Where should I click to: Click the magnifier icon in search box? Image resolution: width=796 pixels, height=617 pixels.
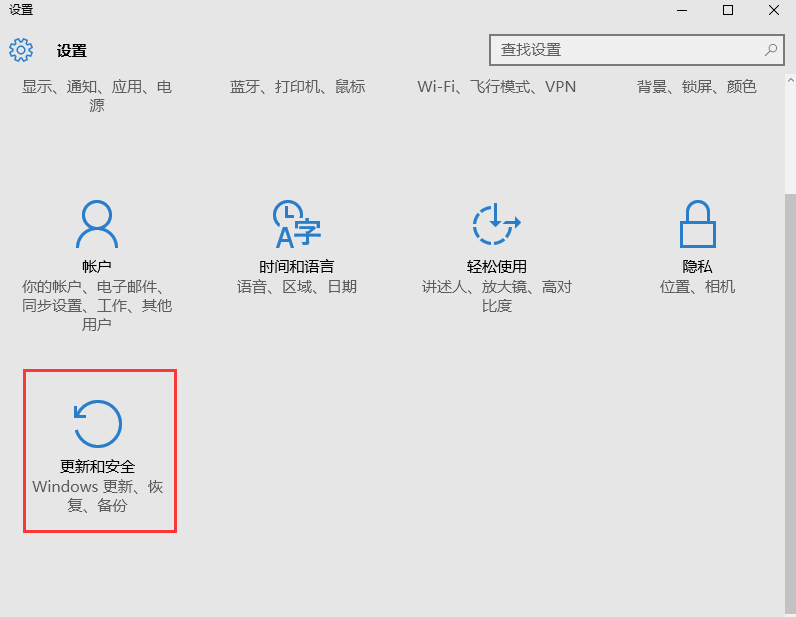(x=771, y=49)
